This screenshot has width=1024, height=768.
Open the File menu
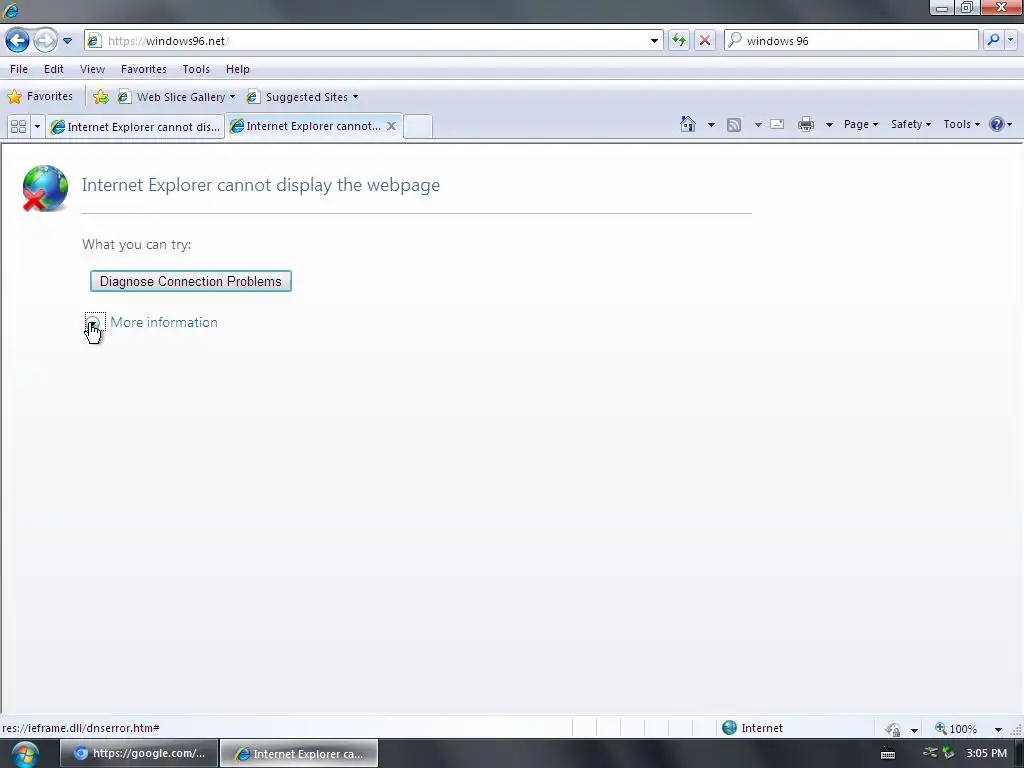tap(19, 69)
